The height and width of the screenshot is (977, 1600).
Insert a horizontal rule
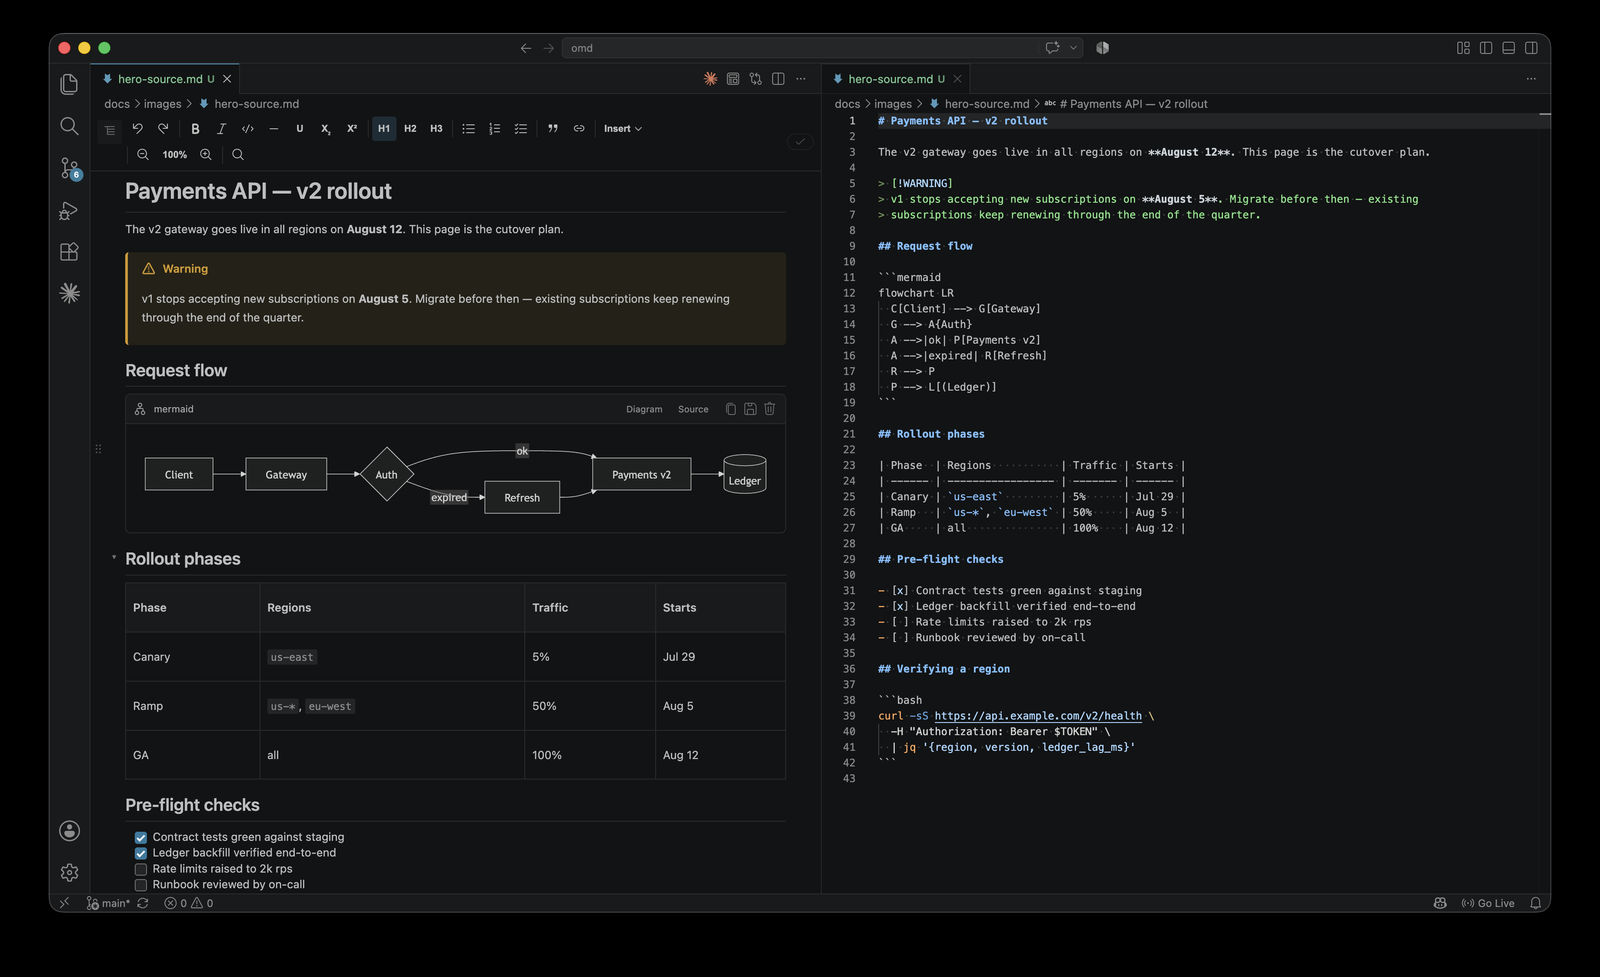(x=274, y=128)
